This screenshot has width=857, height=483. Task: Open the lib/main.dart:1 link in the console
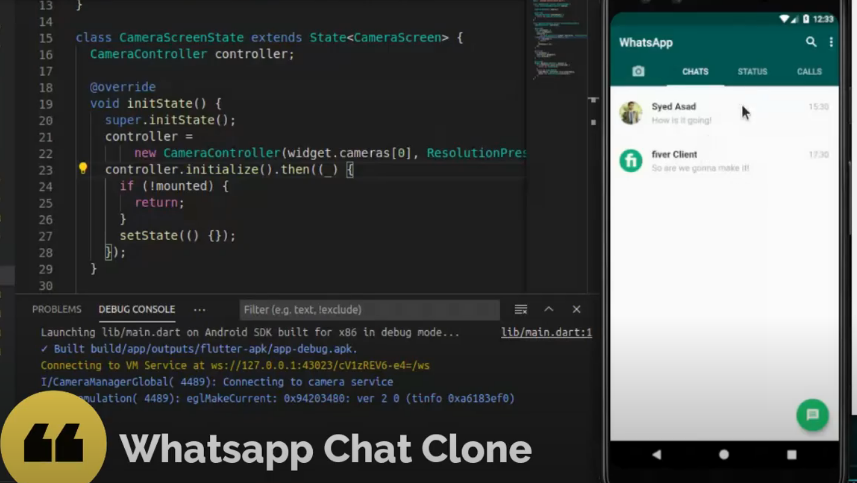pyautogui.click(x=547, y=332)
